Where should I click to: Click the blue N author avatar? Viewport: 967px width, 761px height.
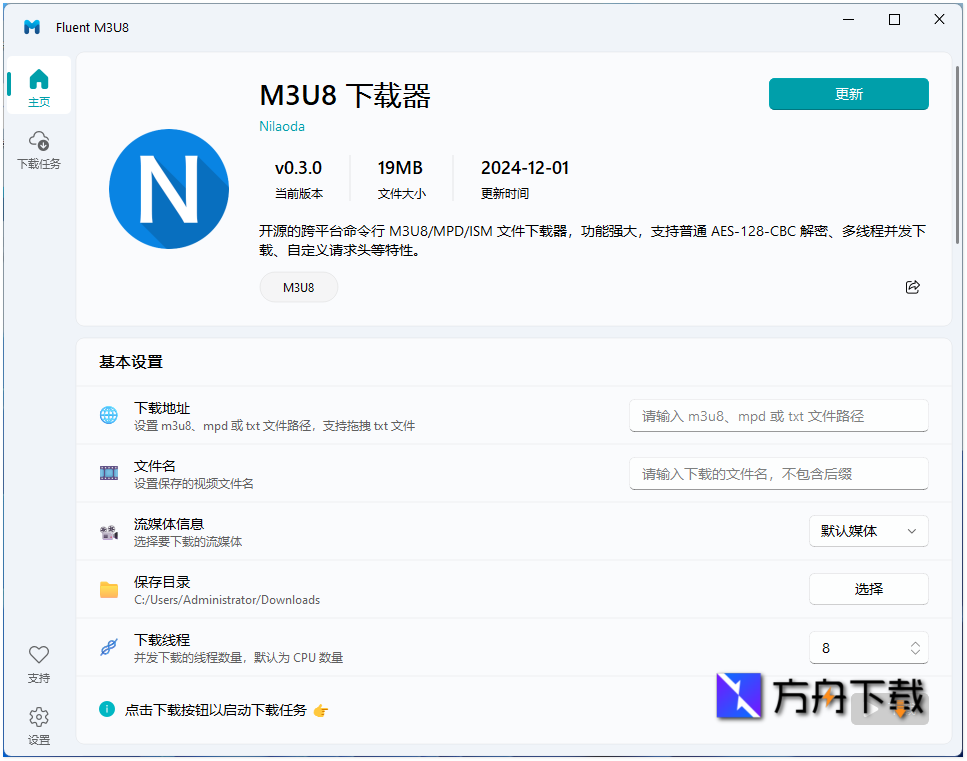[169, 189]
